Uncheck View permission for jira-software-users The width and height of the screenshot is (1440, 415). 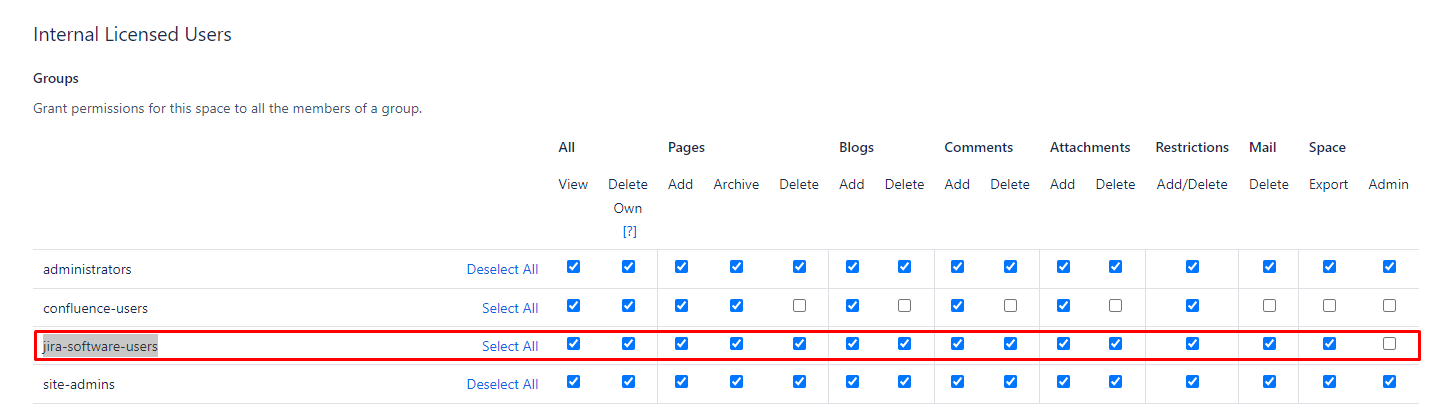pos(573,344)
